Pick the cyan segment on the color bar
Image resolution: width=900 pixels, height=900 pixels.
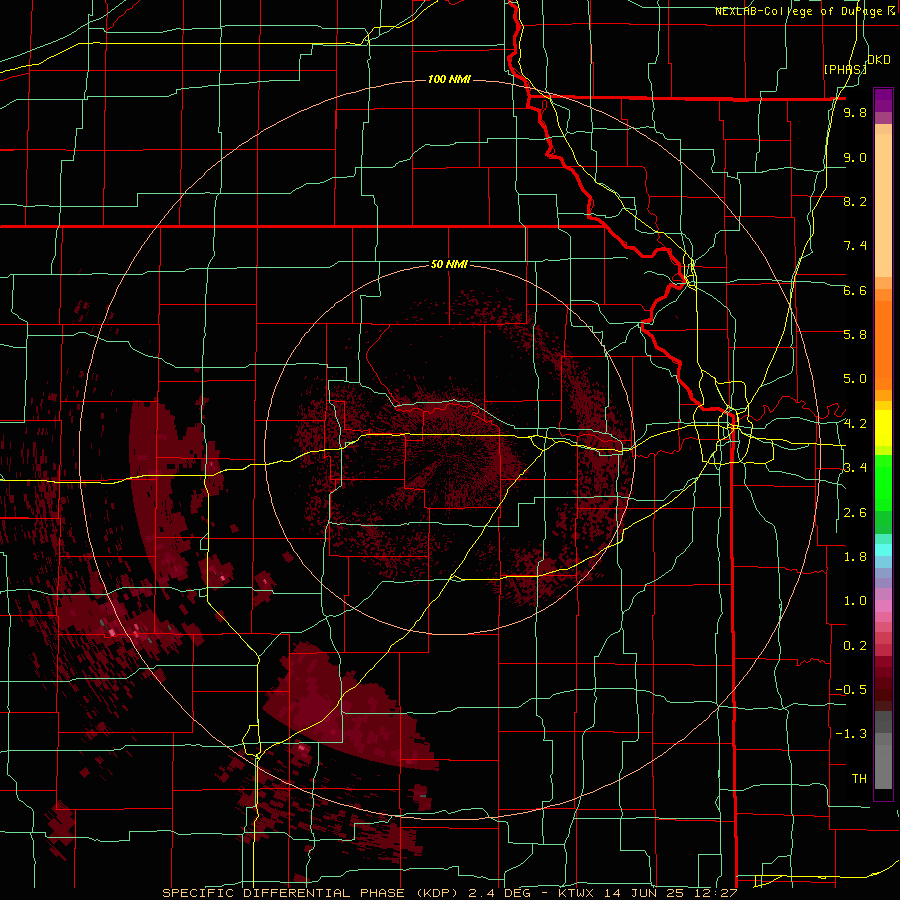(x=883, y=550)
